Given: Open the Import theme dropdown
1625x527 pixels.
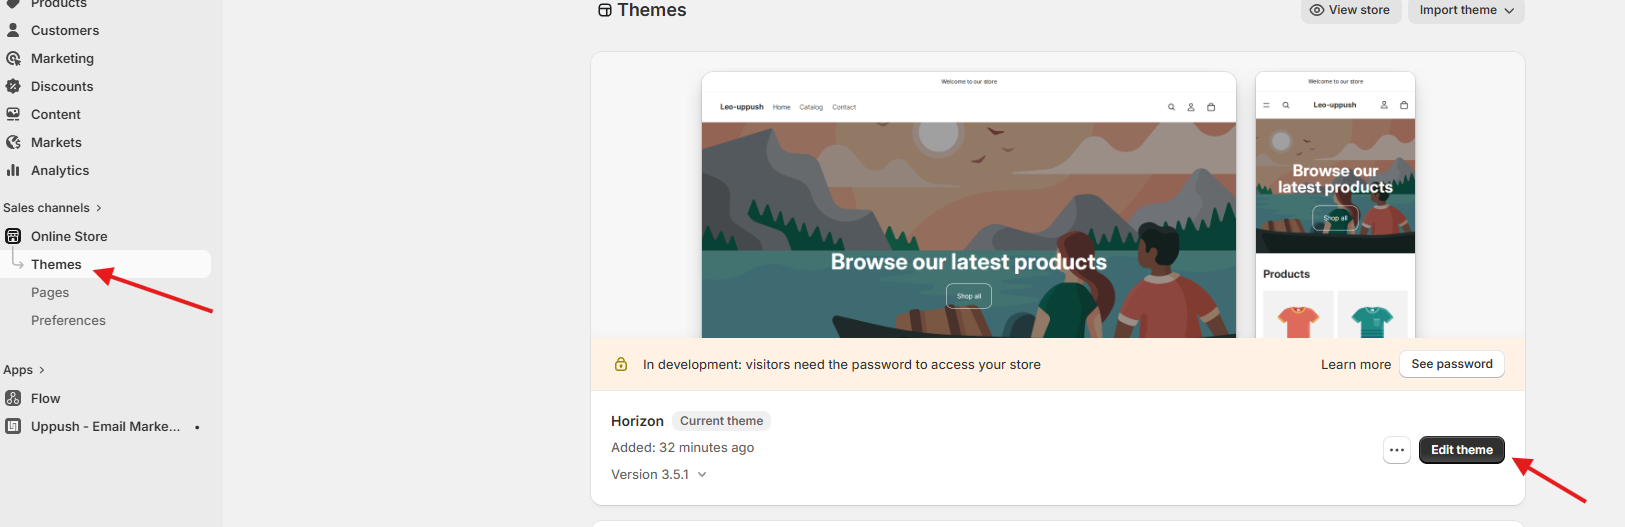Looking at the screenshot, I should (x=1467, y=10).
